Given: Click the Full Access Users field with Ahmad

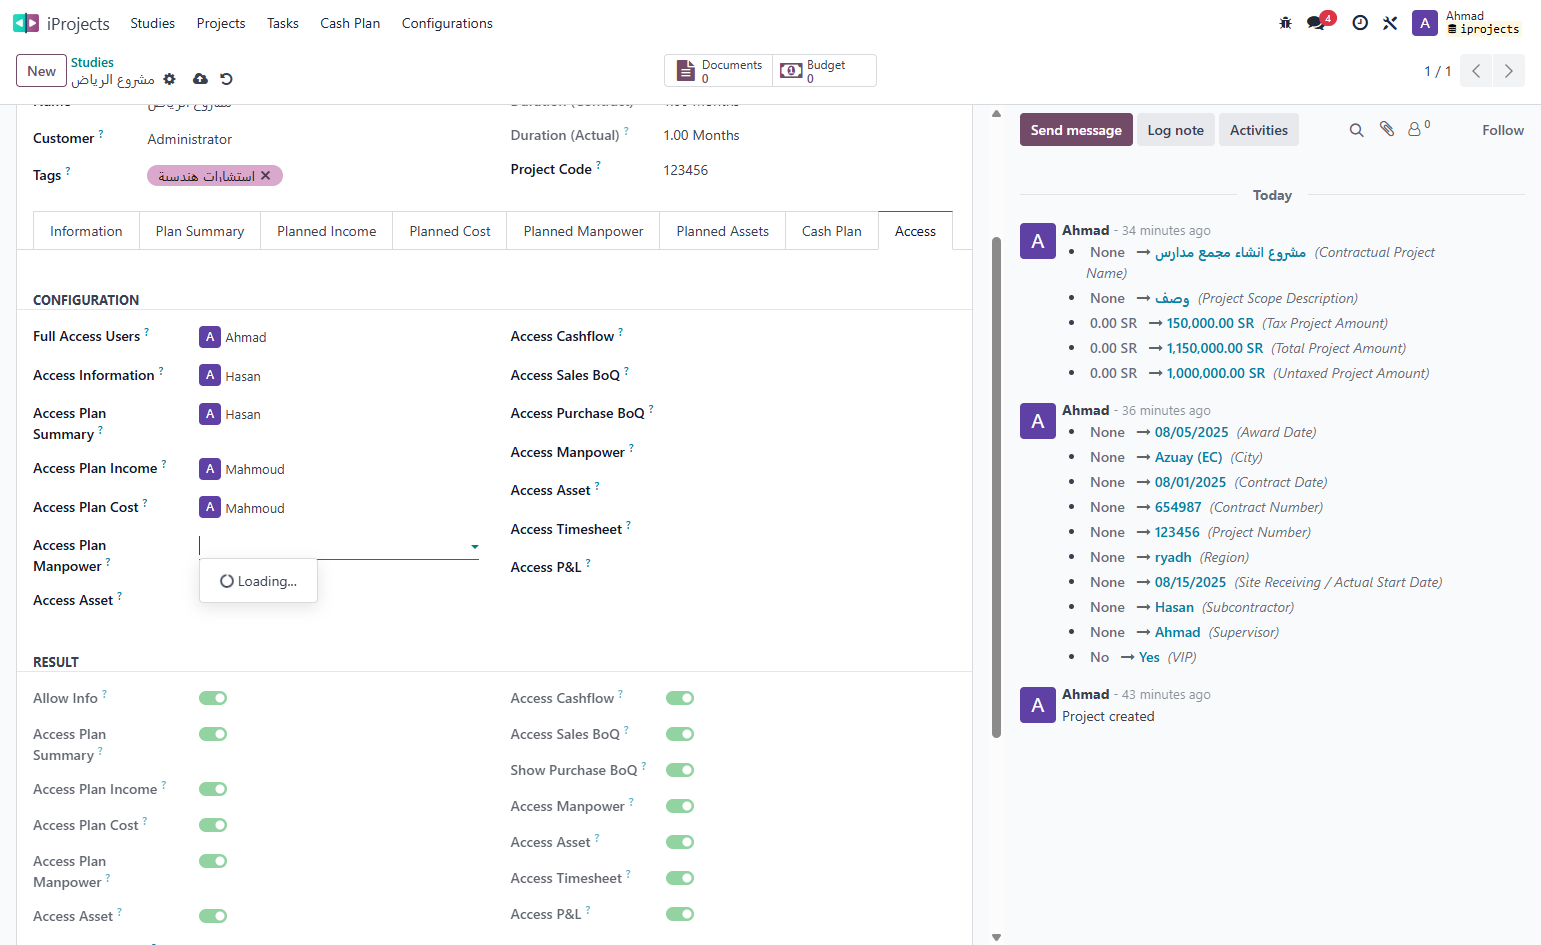Looking at the screenshot, I should click(x=339, y=337).
